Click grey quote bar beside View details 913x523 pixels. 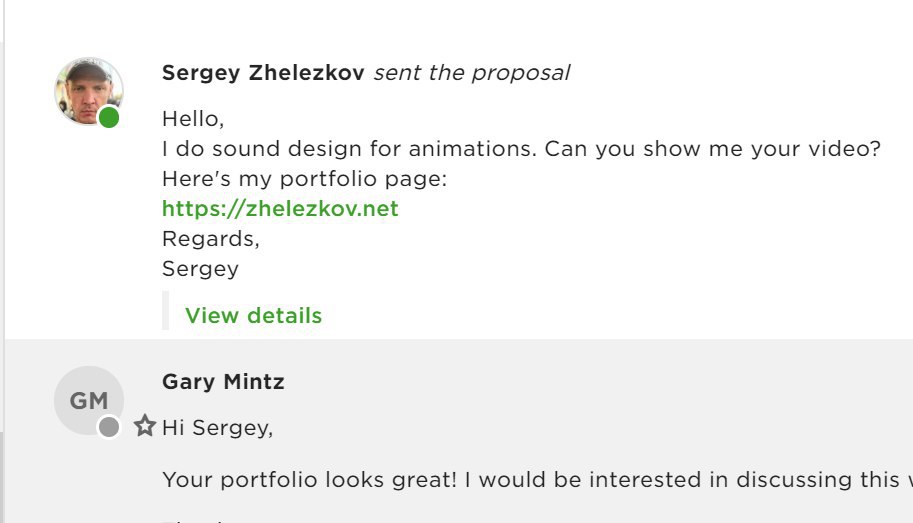(x=165, y=310)
